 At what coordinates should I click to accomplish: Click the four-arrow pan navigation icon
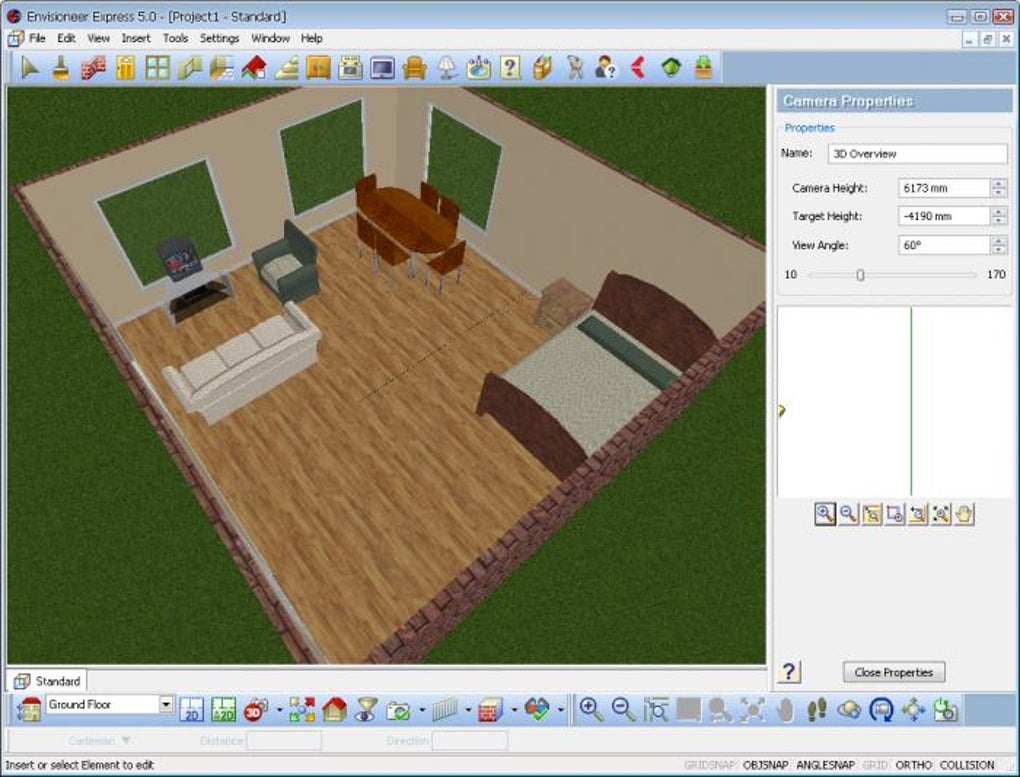click(913, 709)
